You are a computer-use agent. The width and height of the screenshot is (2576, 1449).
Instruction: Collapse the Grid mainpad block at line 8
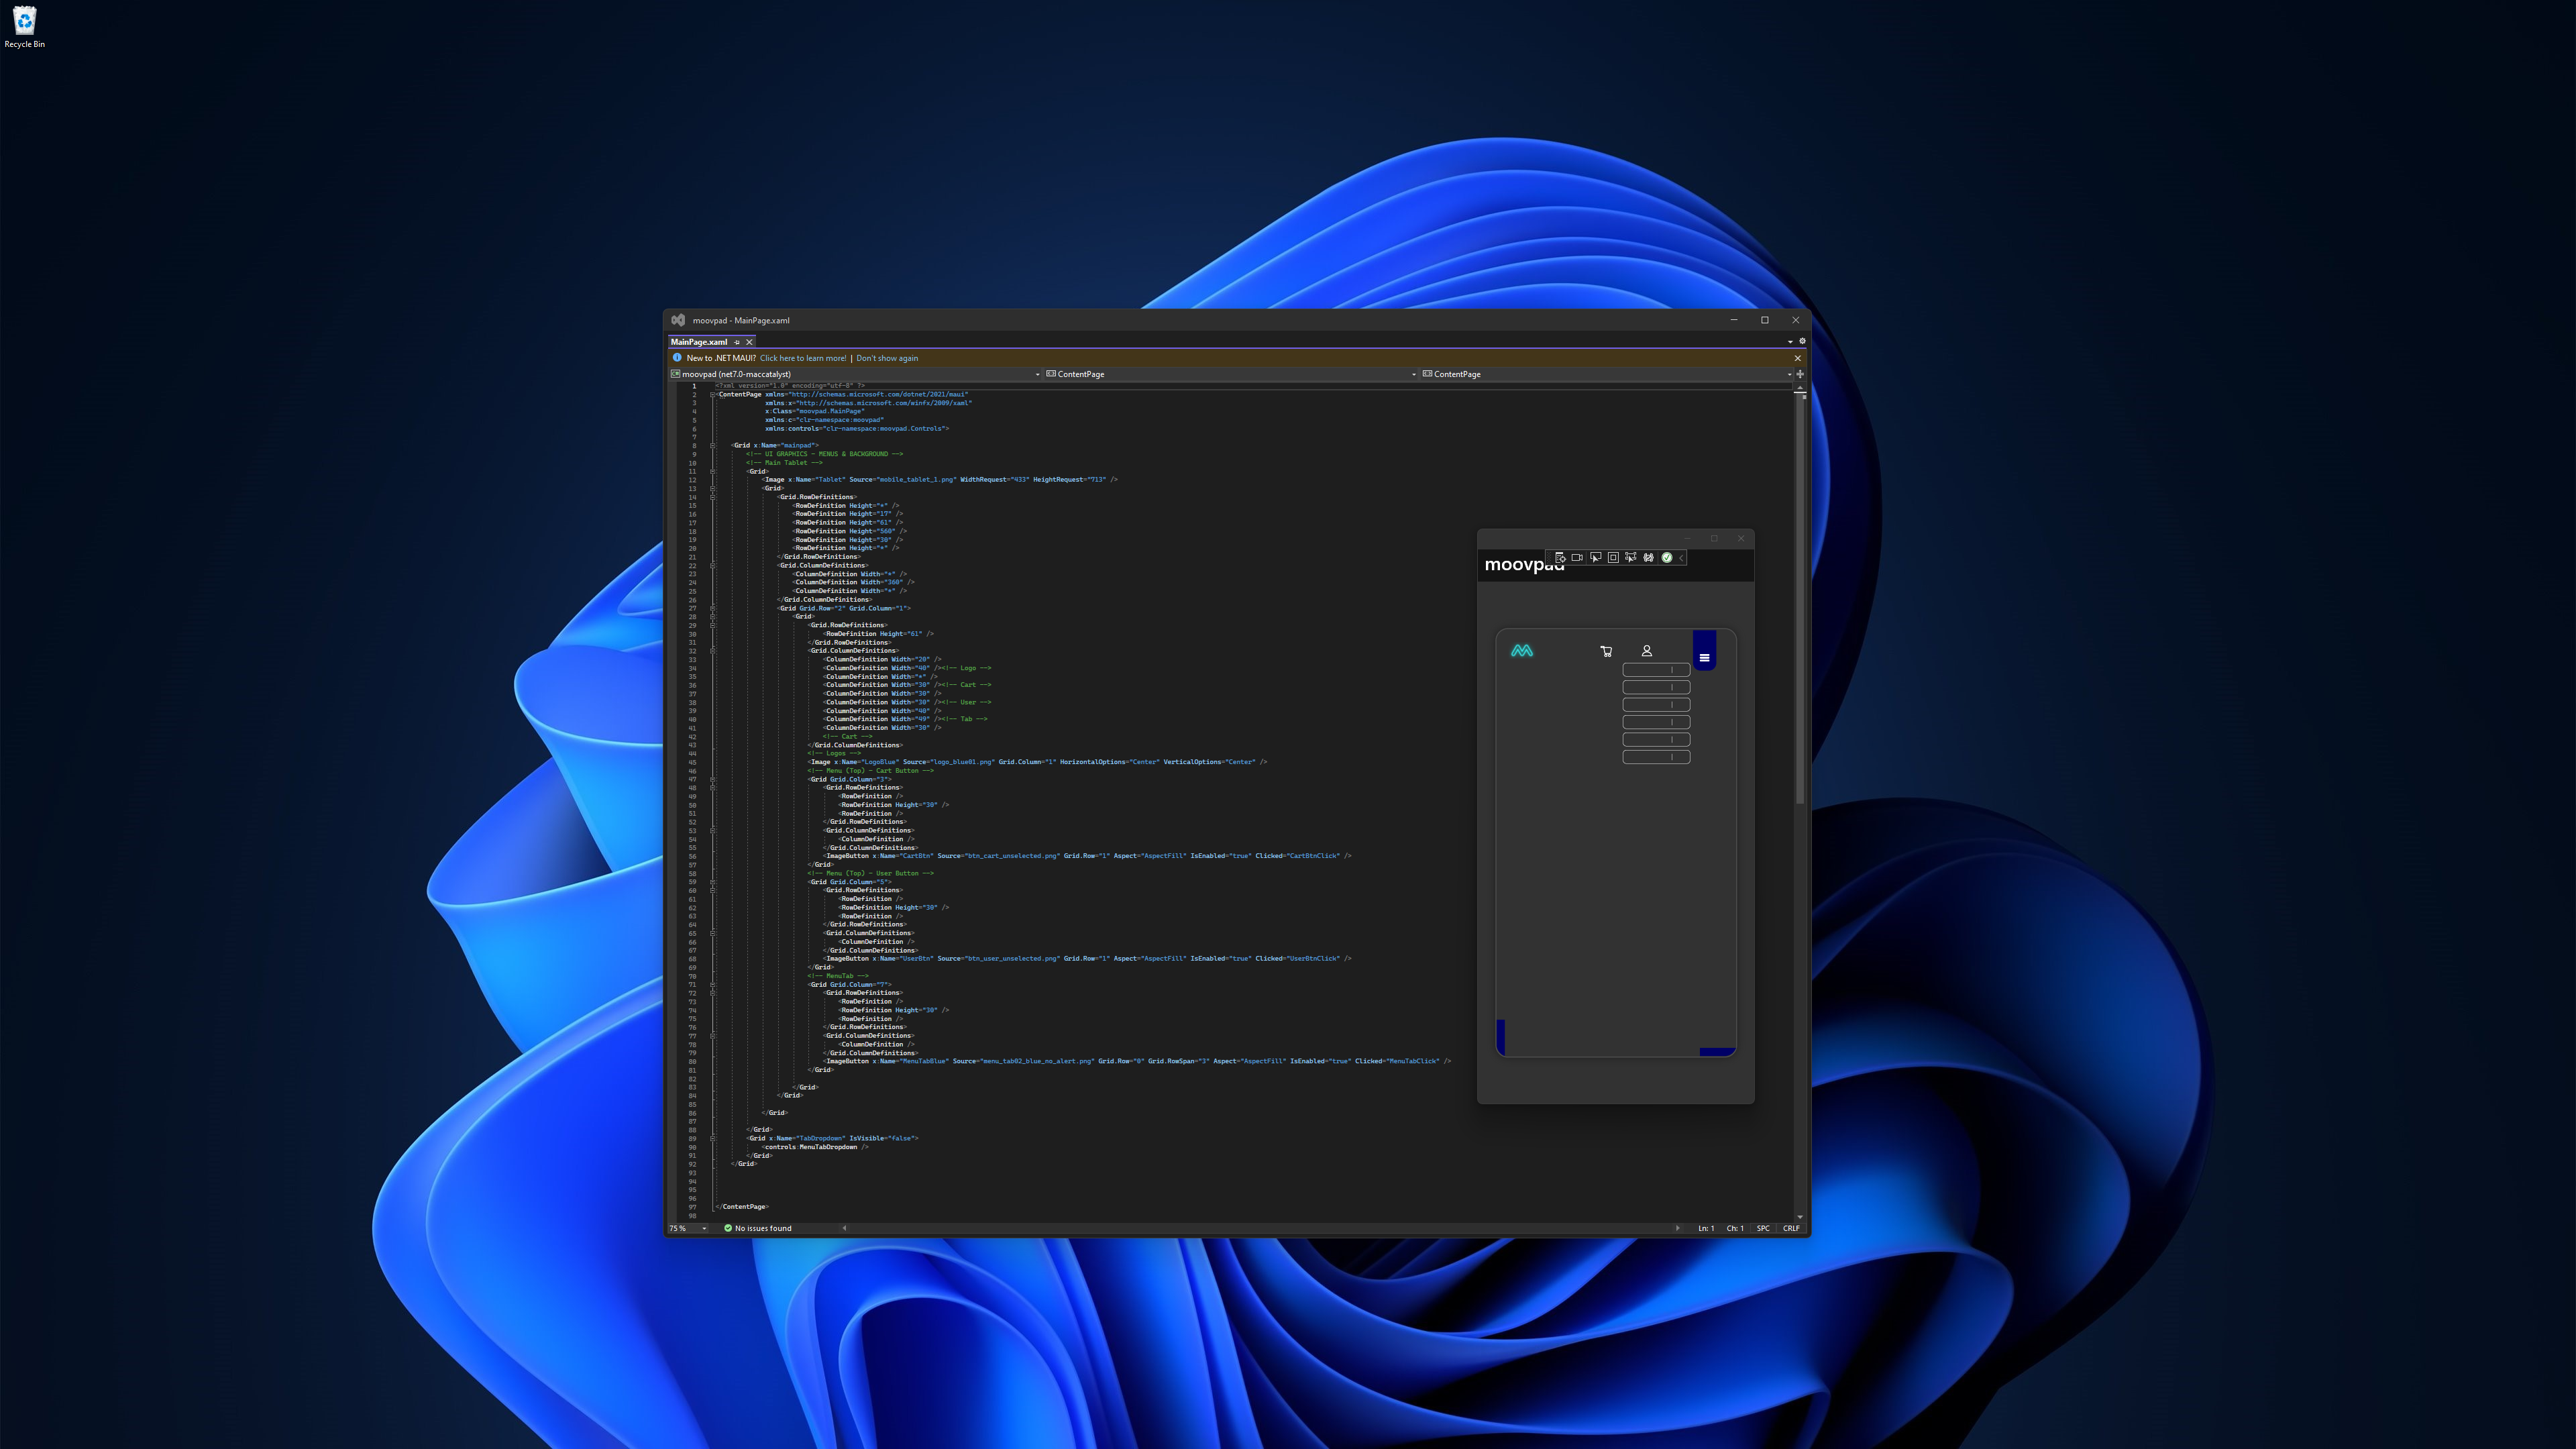point(713,446)
